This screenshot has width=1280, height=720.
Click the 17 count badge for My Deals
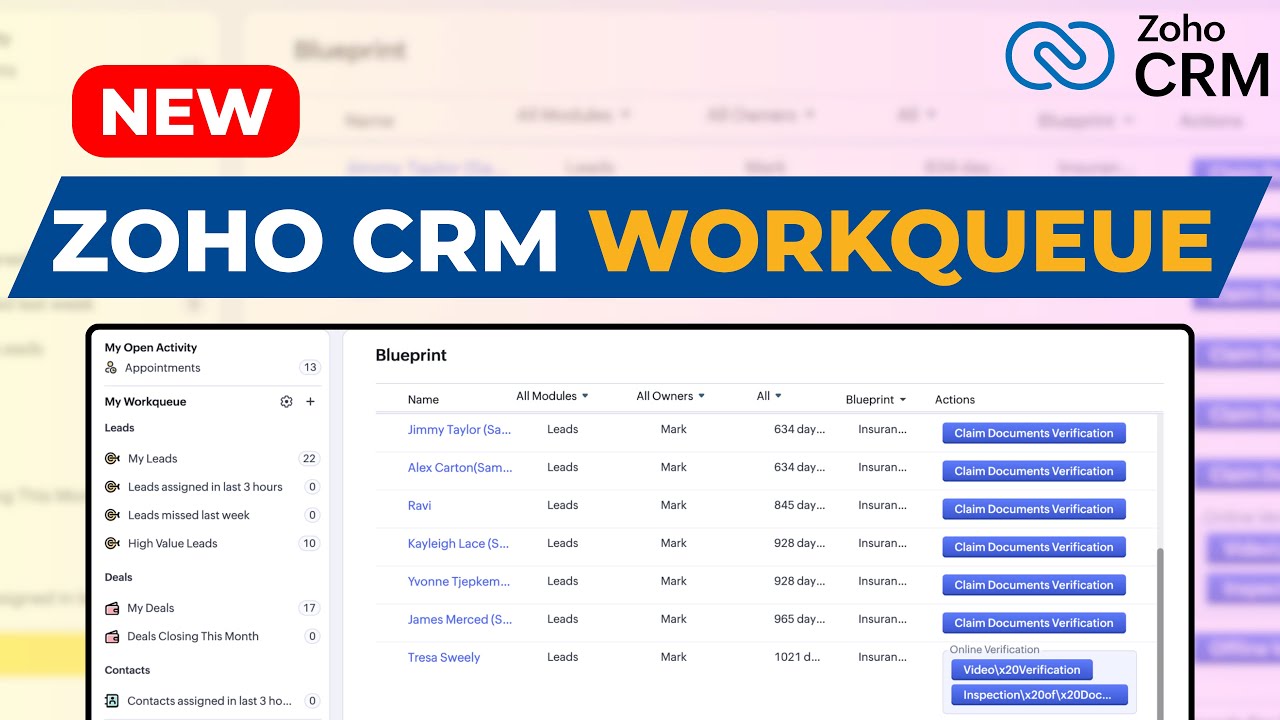[x=309, y=608]
